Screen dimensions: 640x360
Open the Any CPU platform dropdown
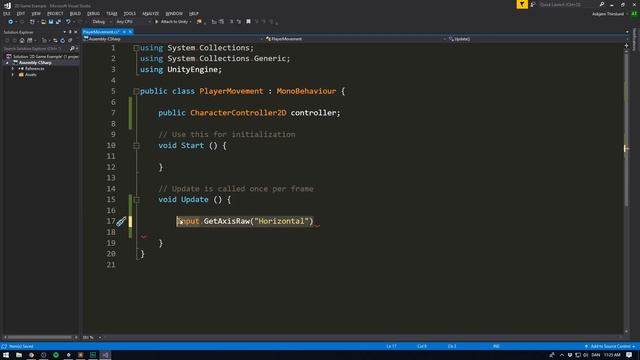click(133, 22)
